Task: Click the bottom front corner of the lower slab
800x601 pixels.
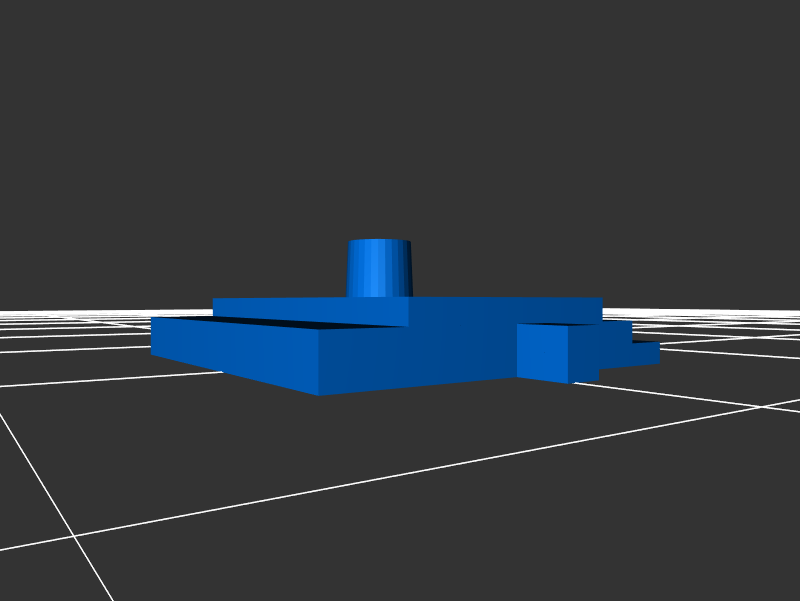Action: (x=319, y=393)
